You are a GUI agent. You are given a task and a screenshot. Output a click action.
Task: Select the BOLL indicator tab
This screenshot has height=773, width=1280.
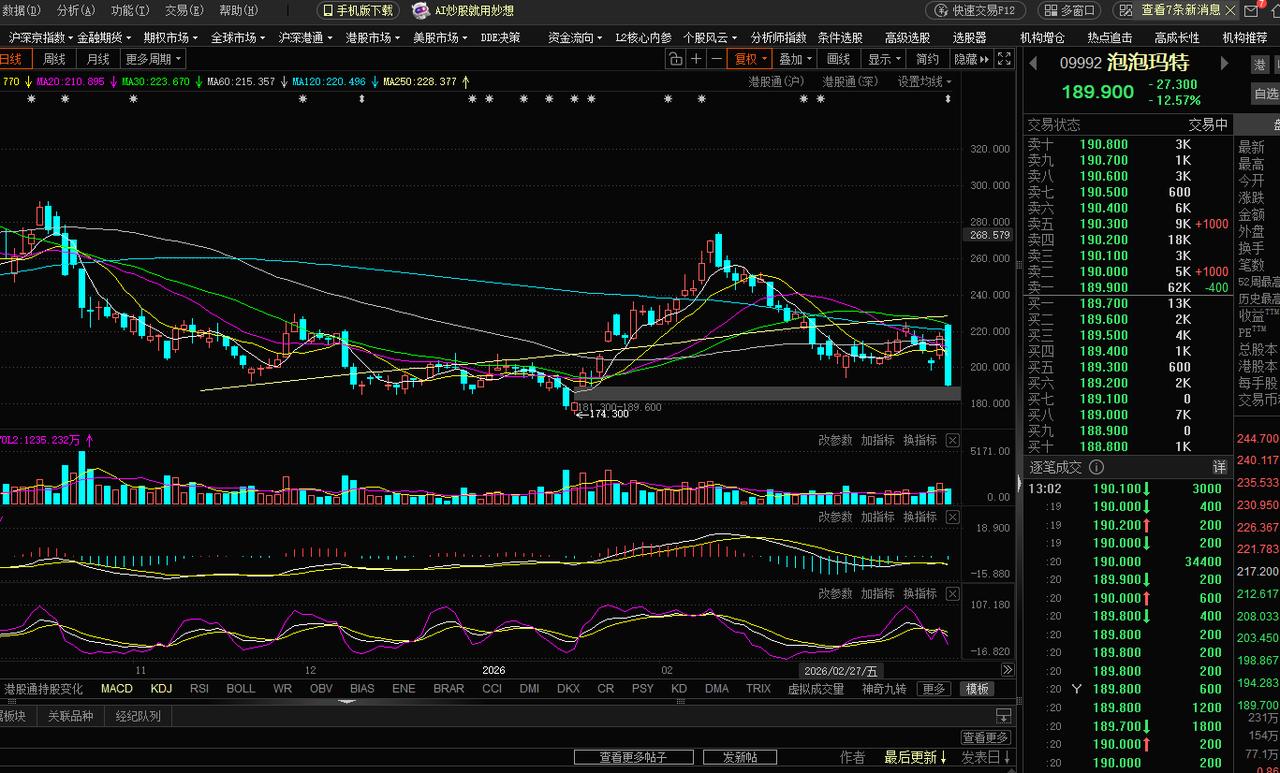(241, 689)
